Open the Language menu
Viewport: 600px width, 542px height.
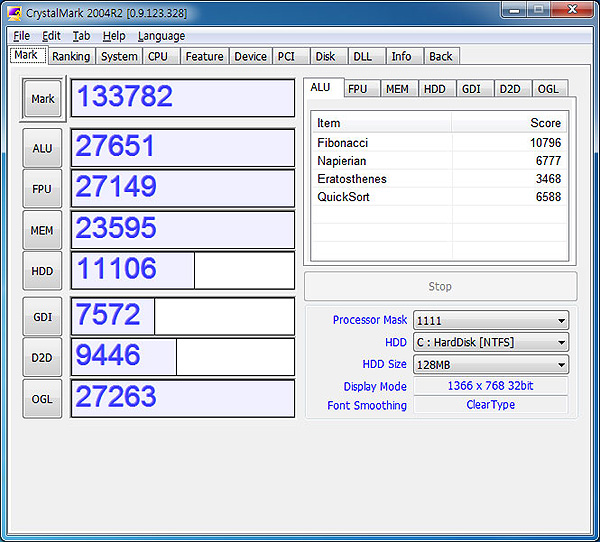pyautogui.click(x=161, y=36)
